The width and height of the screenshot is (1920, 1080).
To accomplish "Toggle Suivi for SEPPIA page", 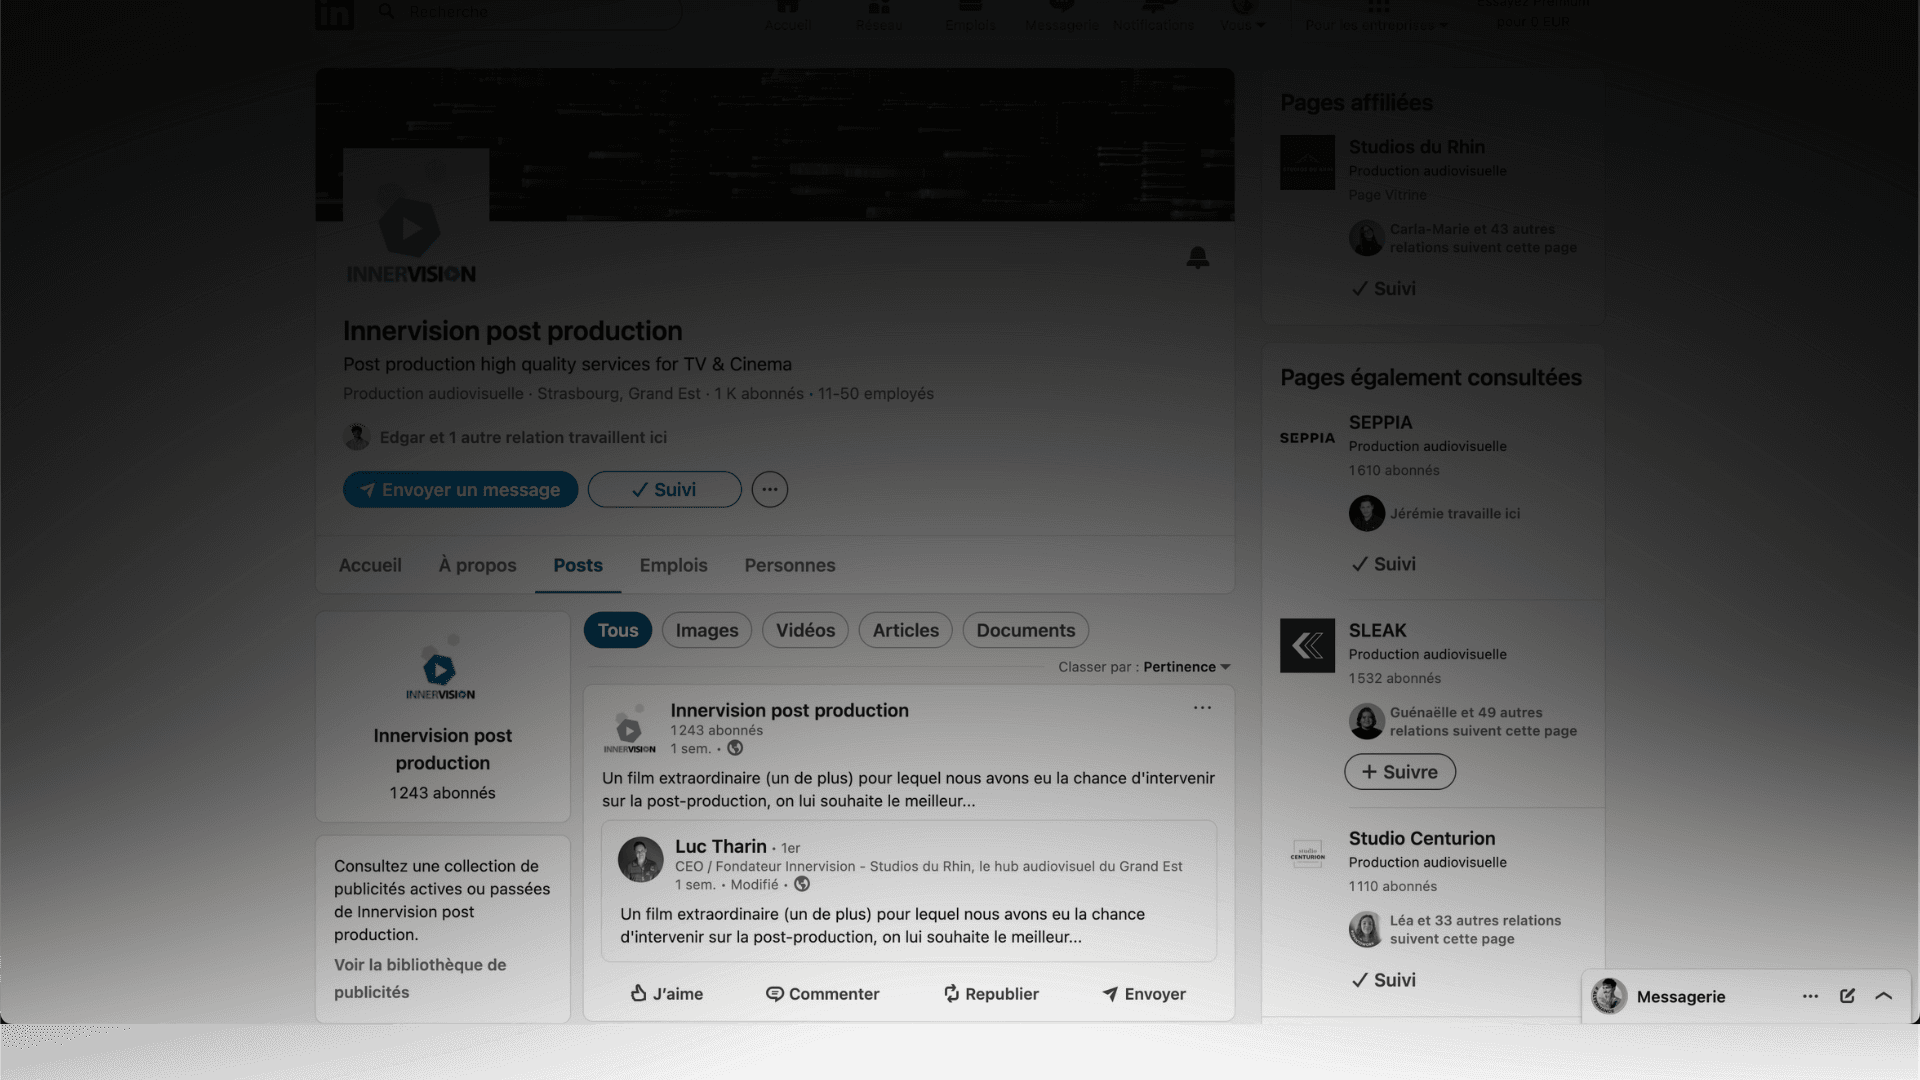I will 1383,564.
